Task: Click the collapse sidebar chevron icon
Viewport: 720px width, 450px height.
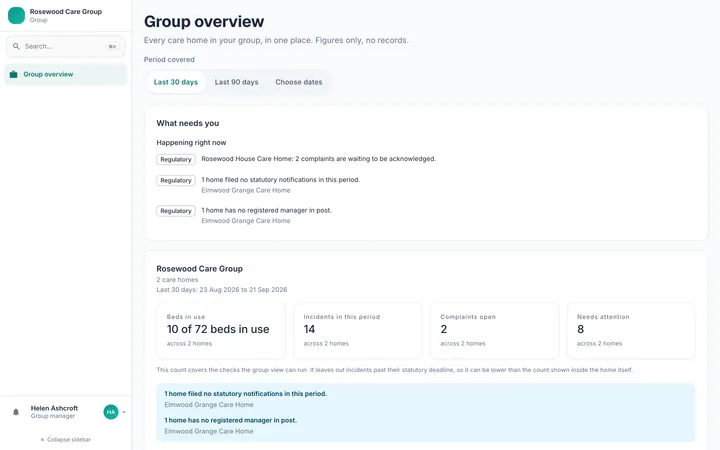Action: (43, 439)
